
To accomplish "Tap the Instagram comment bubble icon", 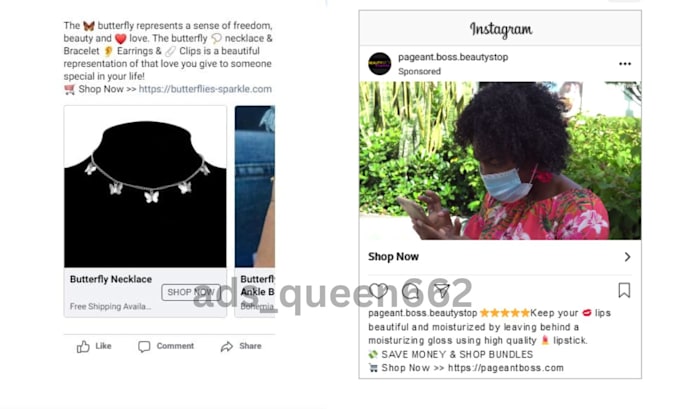I will (x=410, y=291).
